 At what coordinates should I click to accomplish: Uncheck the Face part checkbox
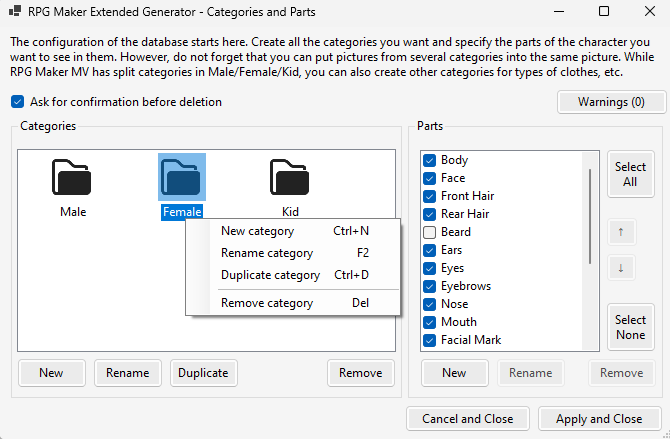click(x=429, y=178)
